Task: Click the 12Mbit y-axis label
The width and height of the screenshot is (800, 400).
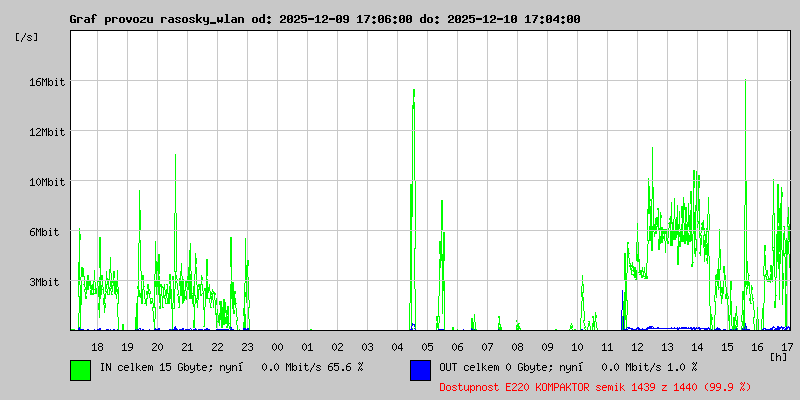Action: 46,132
